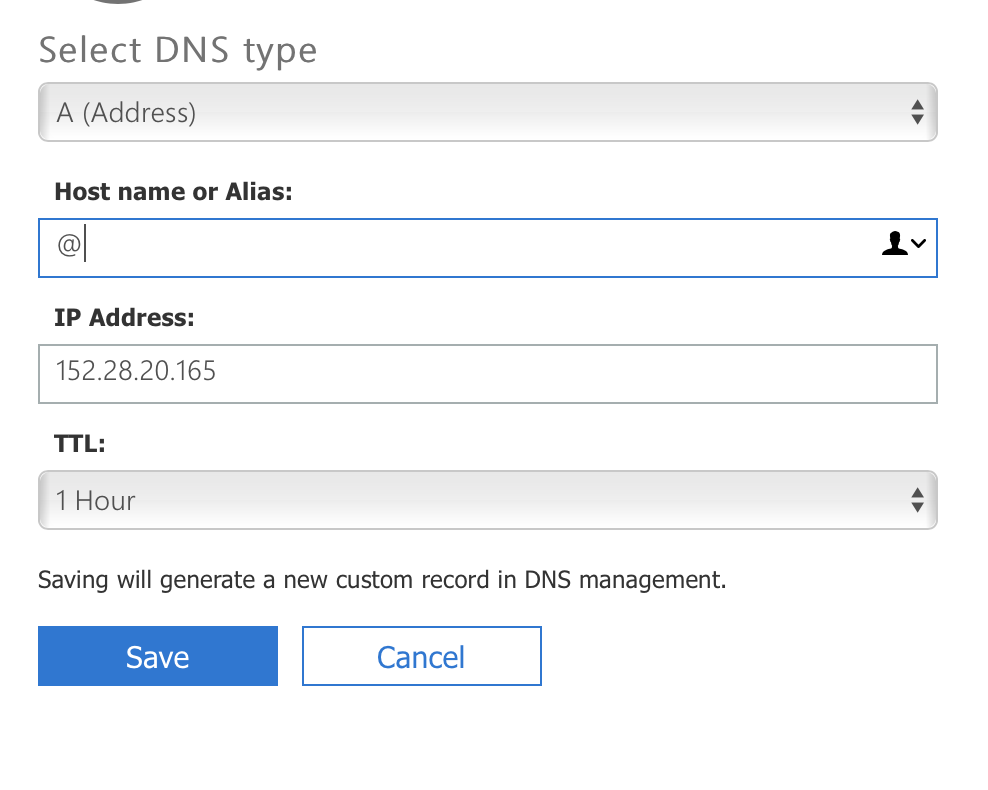Viewport: 988px width, 790px height.
Task: Click the 'IP Address:' label
Action: click(x=124, y=318)
